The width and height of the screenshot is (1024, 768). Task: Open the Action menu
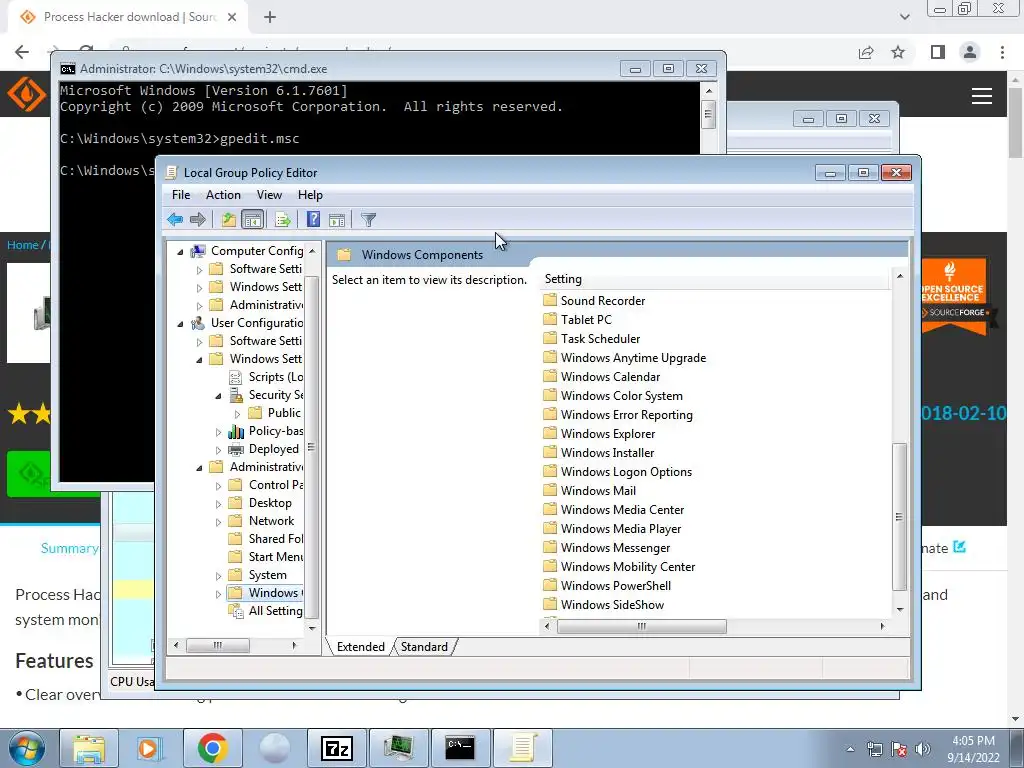tap(223, 195)
